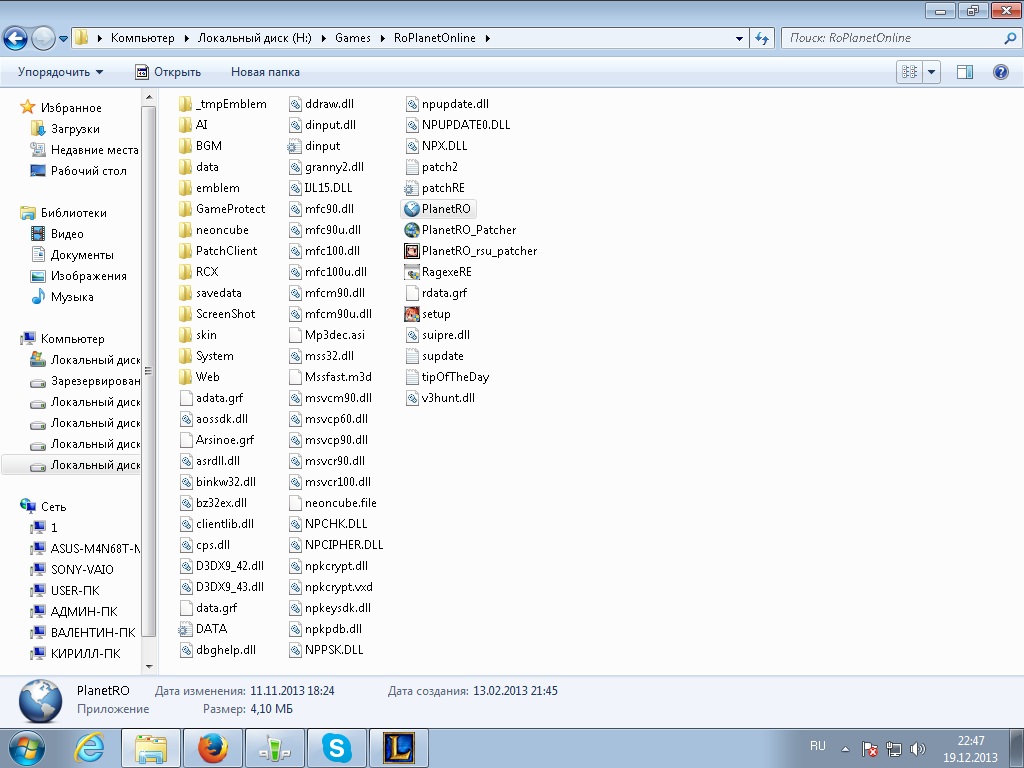1024x768 pixels.
Task: Click Новая папка button
Action: pos(265,72)
